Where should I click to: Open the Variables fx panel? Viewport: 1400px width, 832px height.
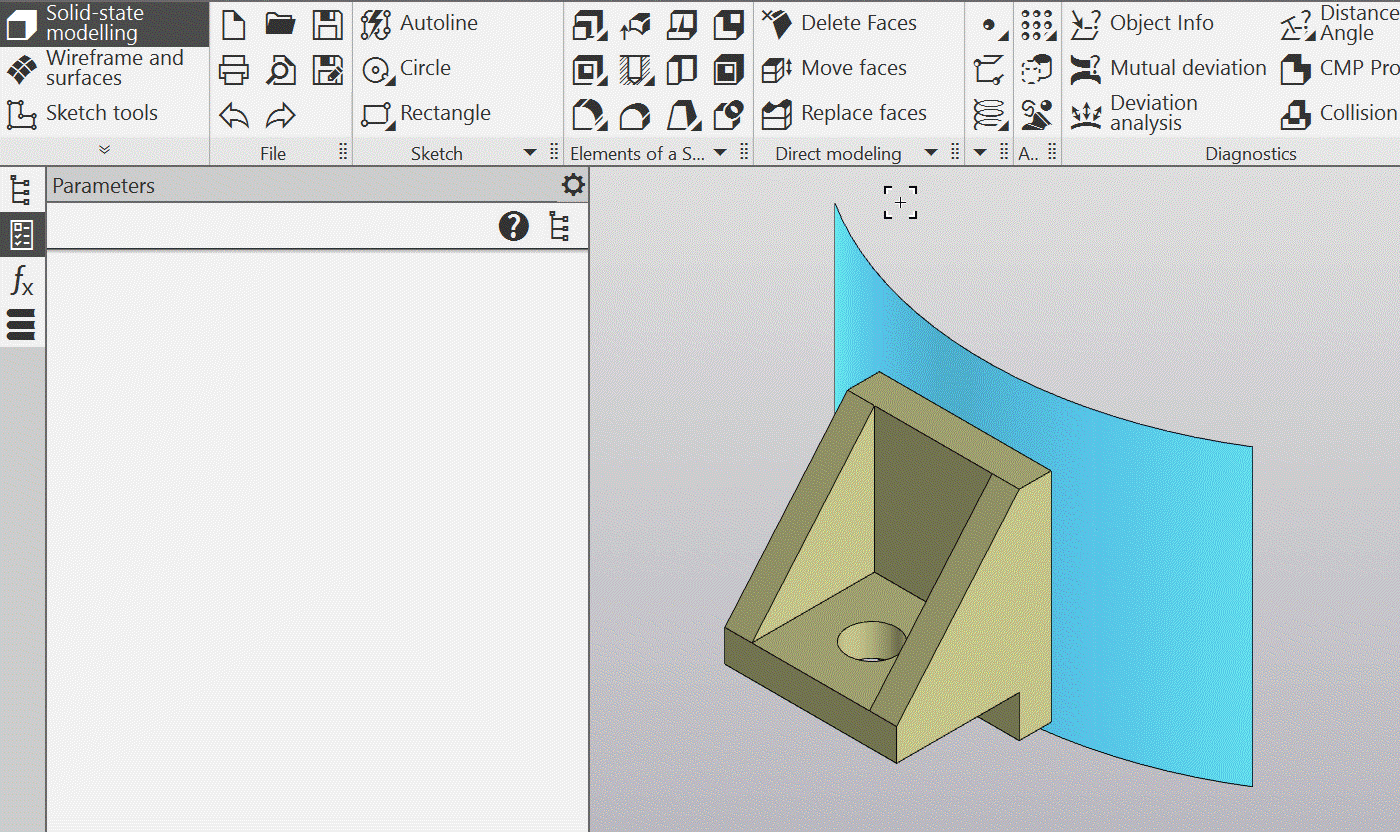(21, 281)
